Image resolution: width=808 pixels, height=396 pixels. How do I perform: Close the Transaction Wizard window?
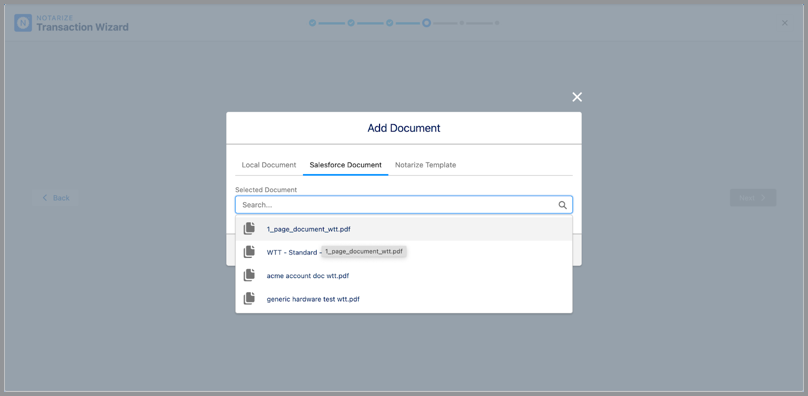tap(785, 23)
